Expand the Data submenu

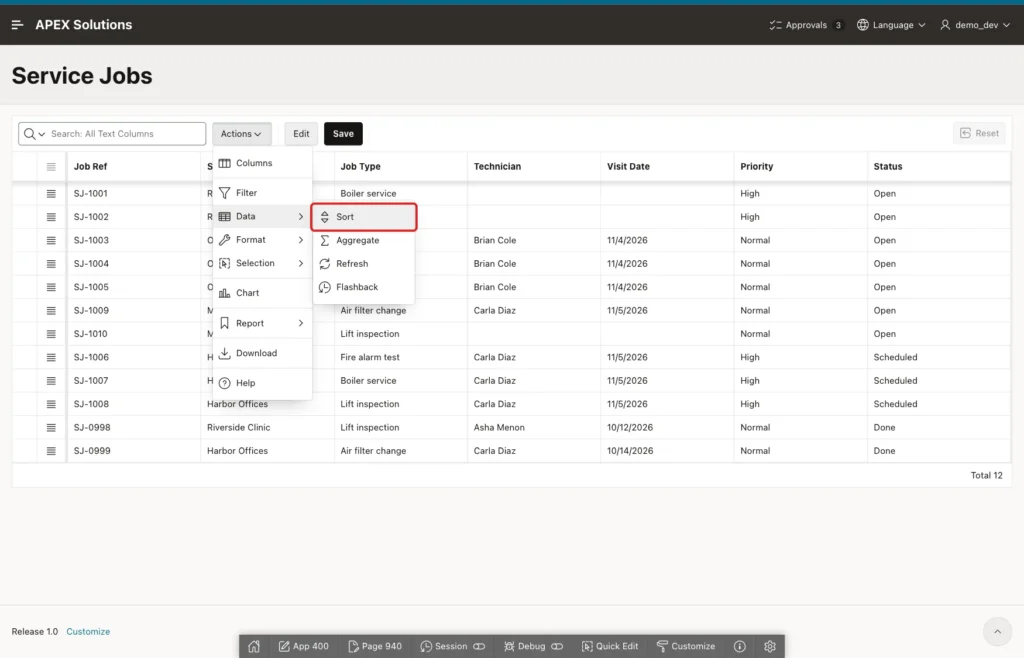(262, 216)
